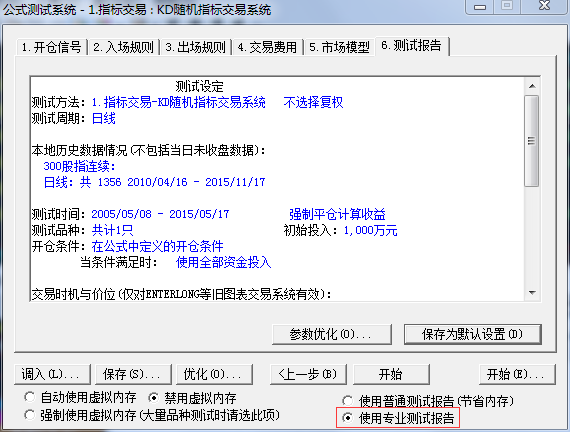Go back with <上一步(B) button
The image size is (570, 432).
[x=308, y=374]
